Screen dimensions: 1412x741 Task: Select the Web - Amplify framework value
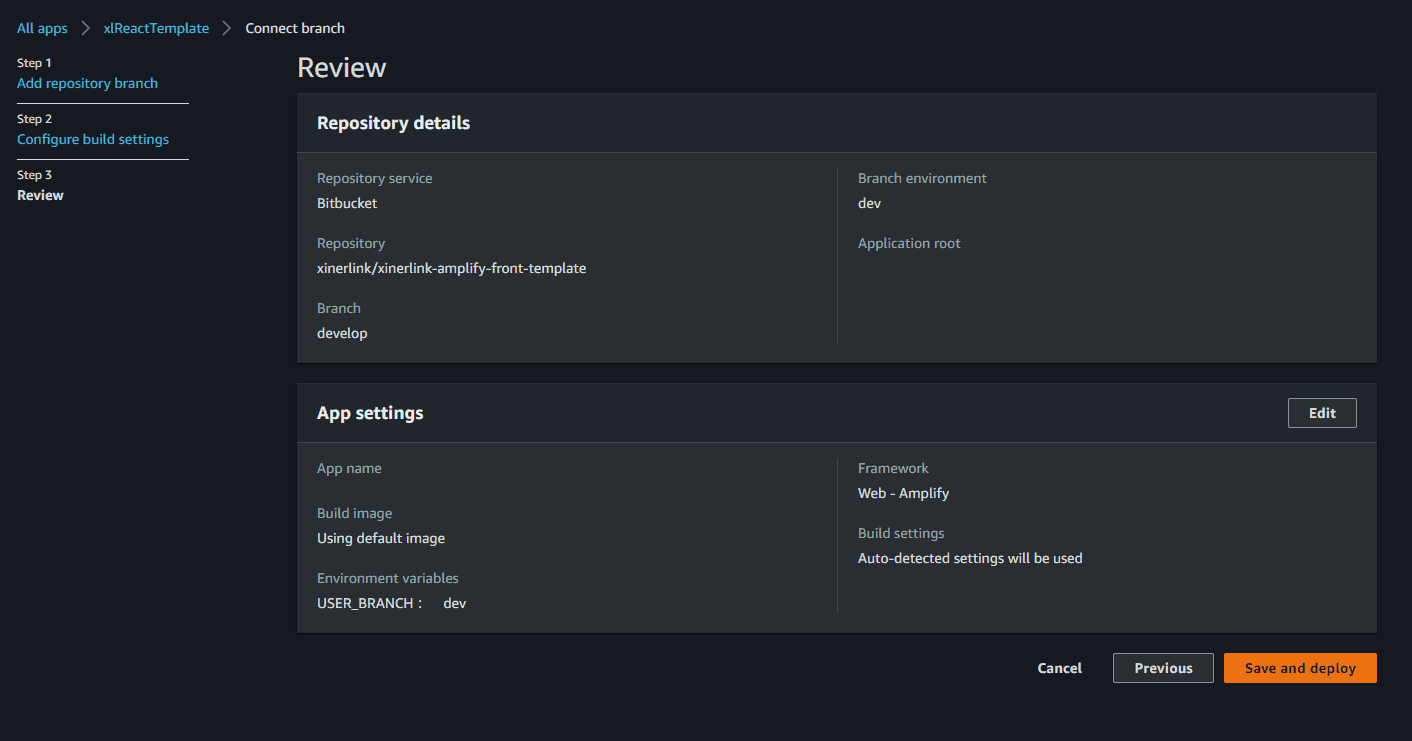903,493
